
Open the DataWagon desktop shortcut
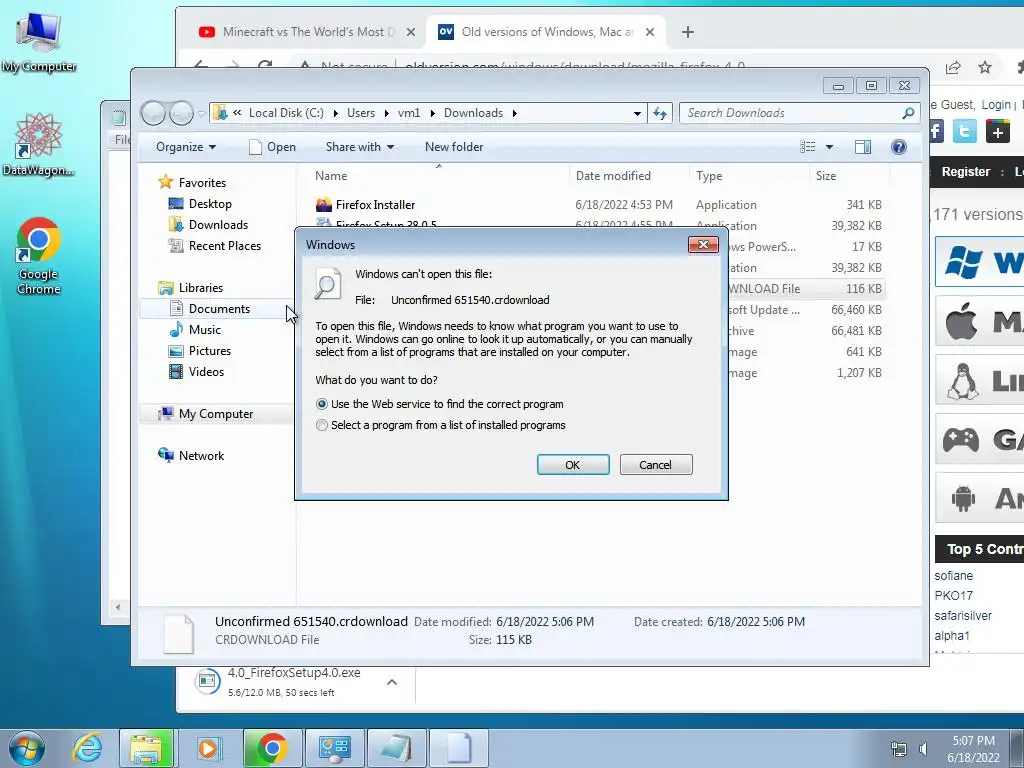(x=38, y=144)
